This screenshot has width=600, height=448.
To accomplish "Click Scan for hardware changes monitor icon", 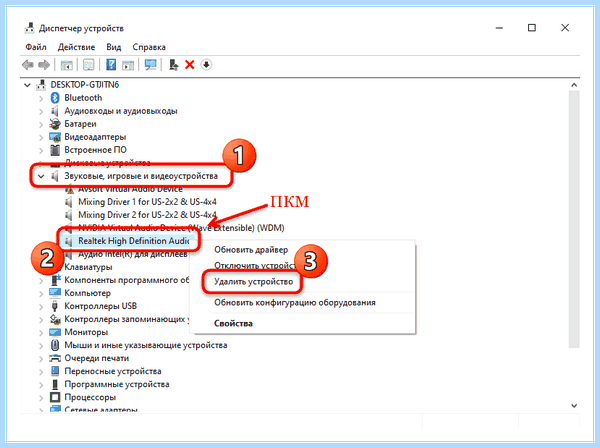I will pos(150,65).
